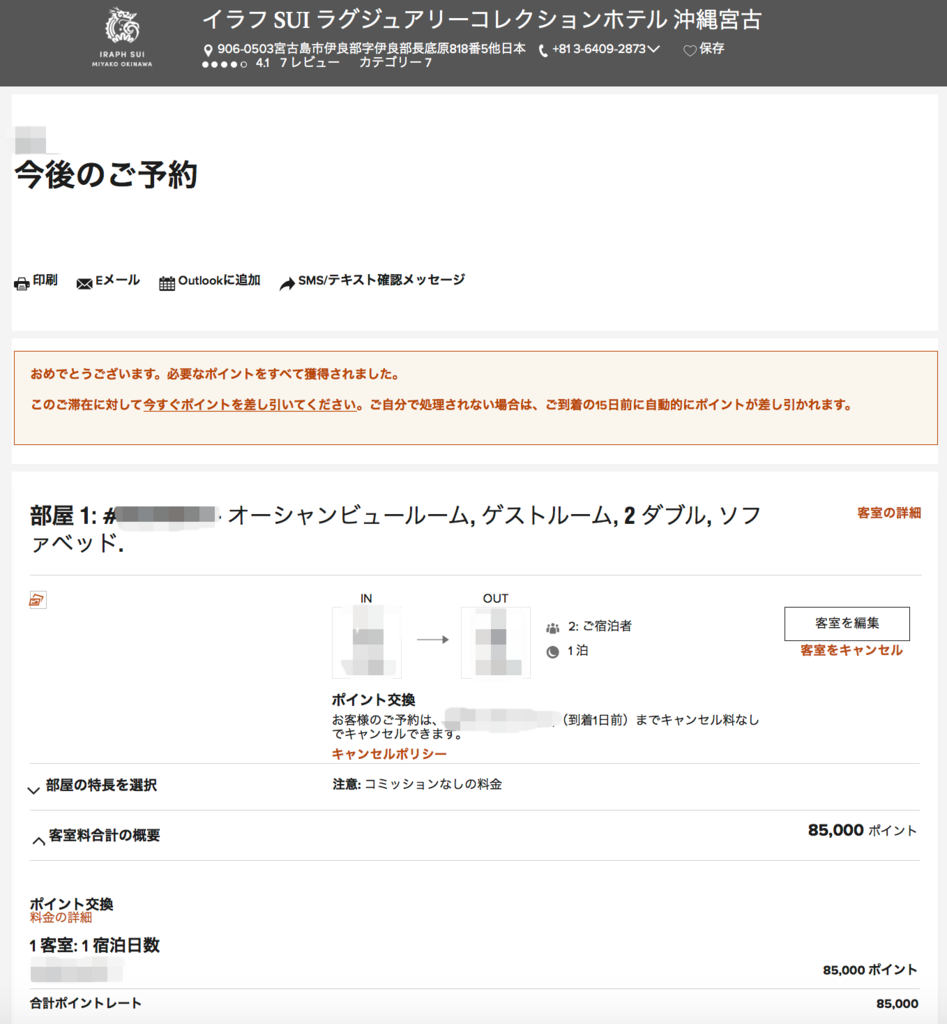Click the location pin icon by address

point(208,50)
